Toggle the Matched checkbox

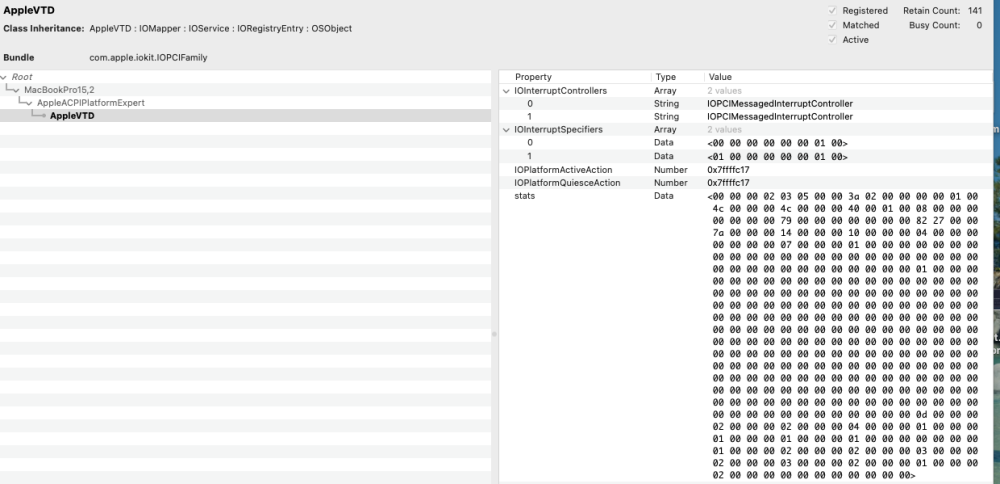[x=832, y=26]
